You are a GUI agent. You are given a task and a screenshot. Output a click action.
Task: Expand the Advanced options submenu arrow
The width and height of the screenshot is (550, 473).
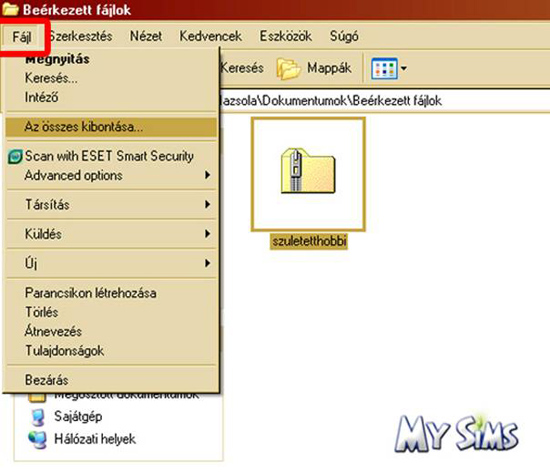(x=208, y=175)
